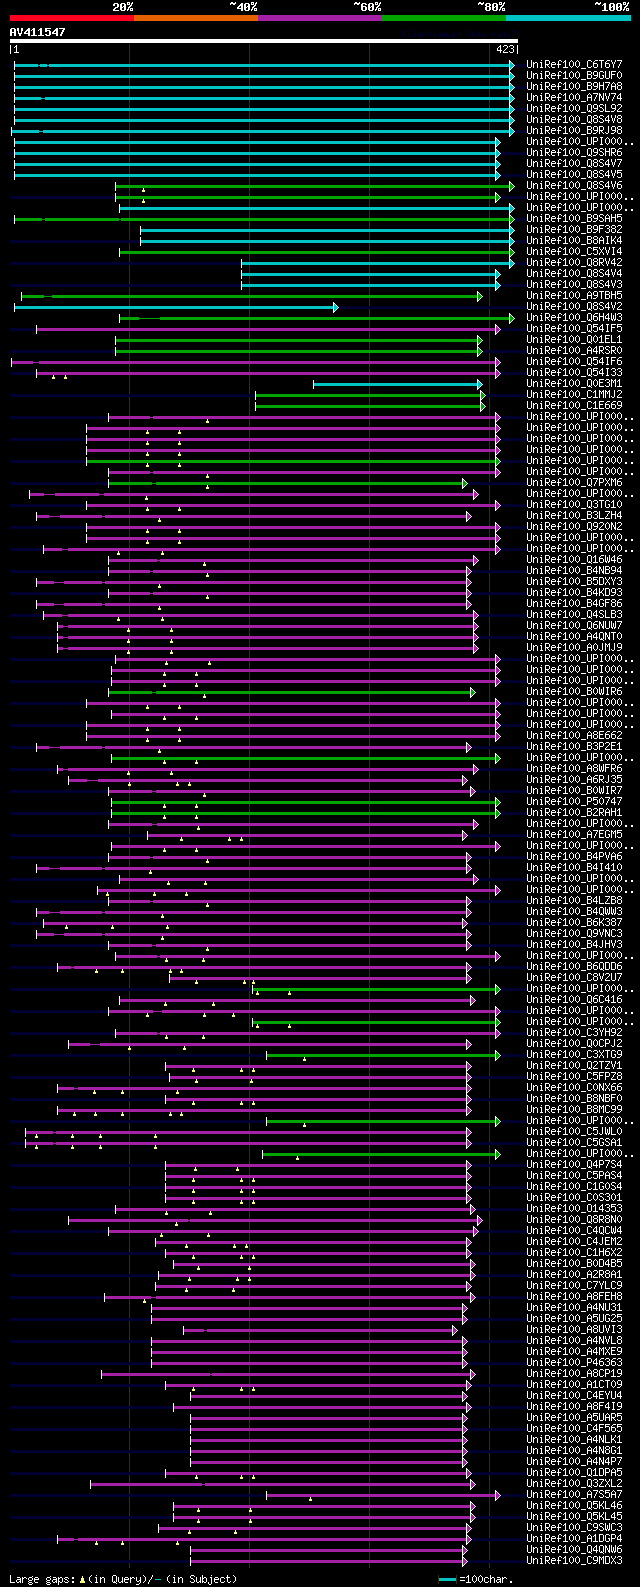
Task: Select the UniRef100_Q9SHR6 label
Action: coord(574,152)
